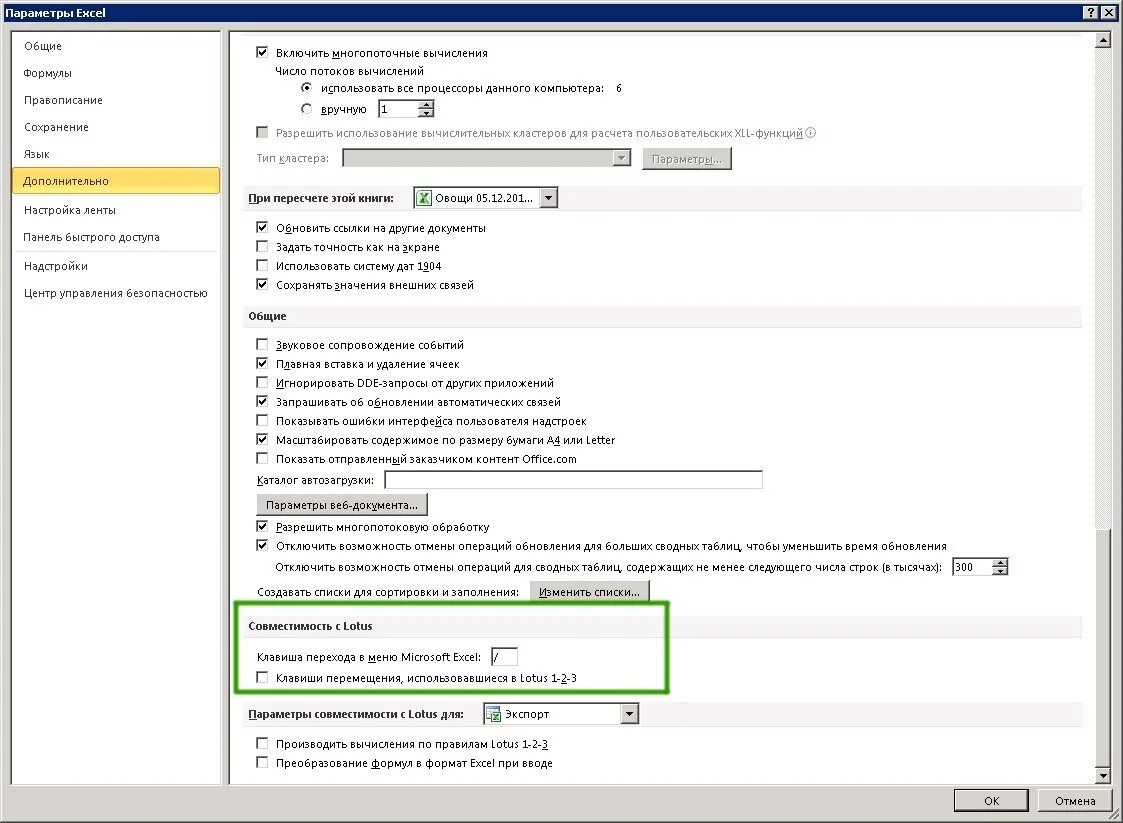Open the Help question mark button
The height and width of the screenshot is (823, 1123).
1090,12
